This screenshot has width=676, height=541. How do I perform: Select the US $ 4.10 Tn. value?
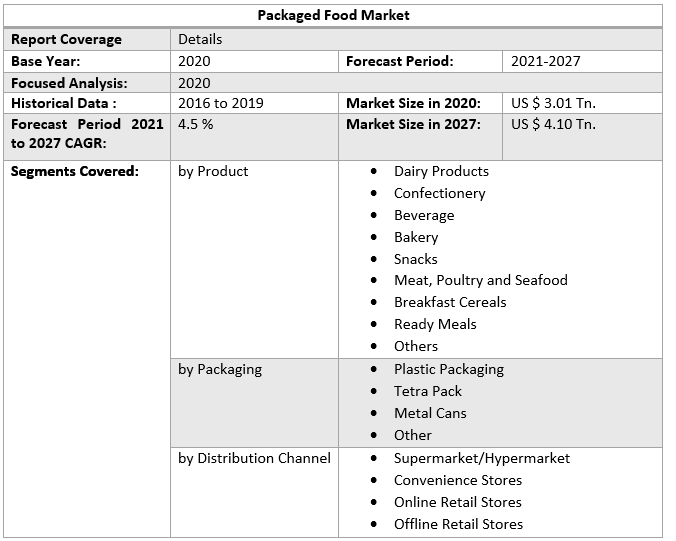click(553, 124)
